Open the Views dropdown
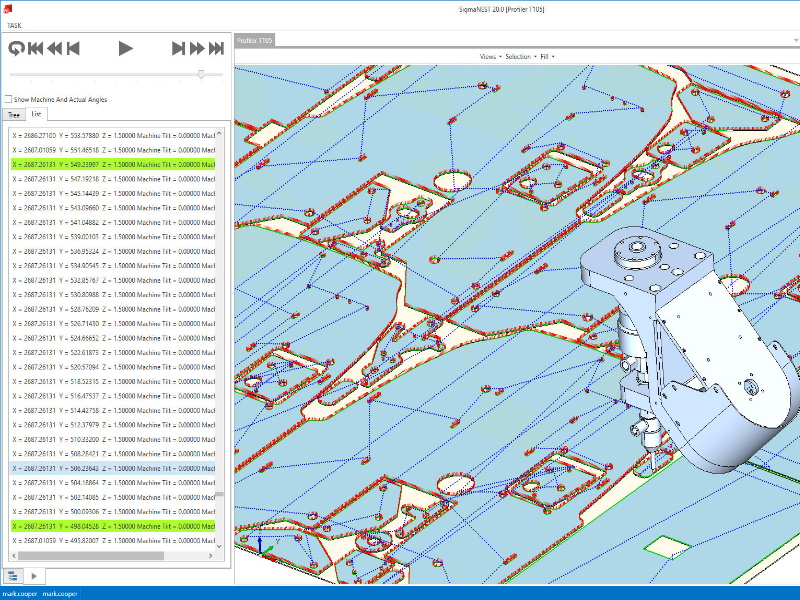The width and height of the screenshot is (800, 600). (490, 57)
